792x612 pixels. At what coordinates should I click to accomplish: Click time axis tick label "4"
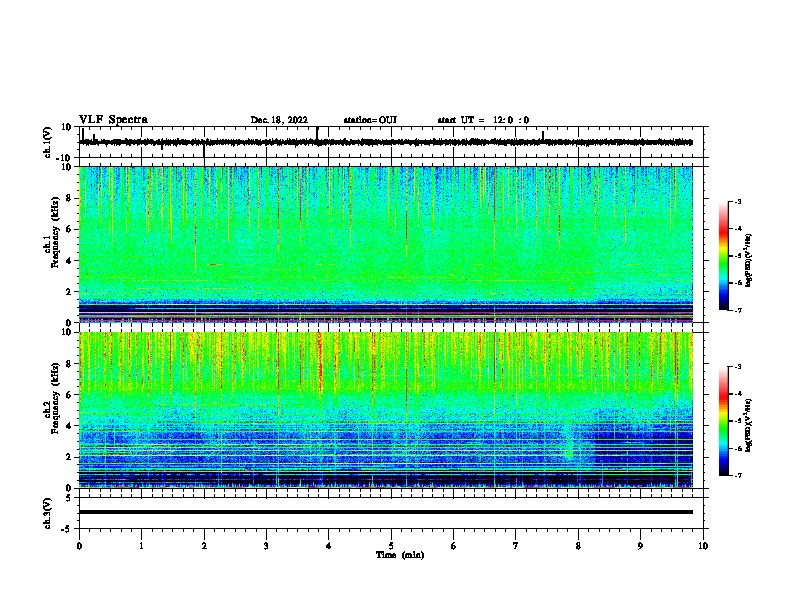[x=329, y=546]
